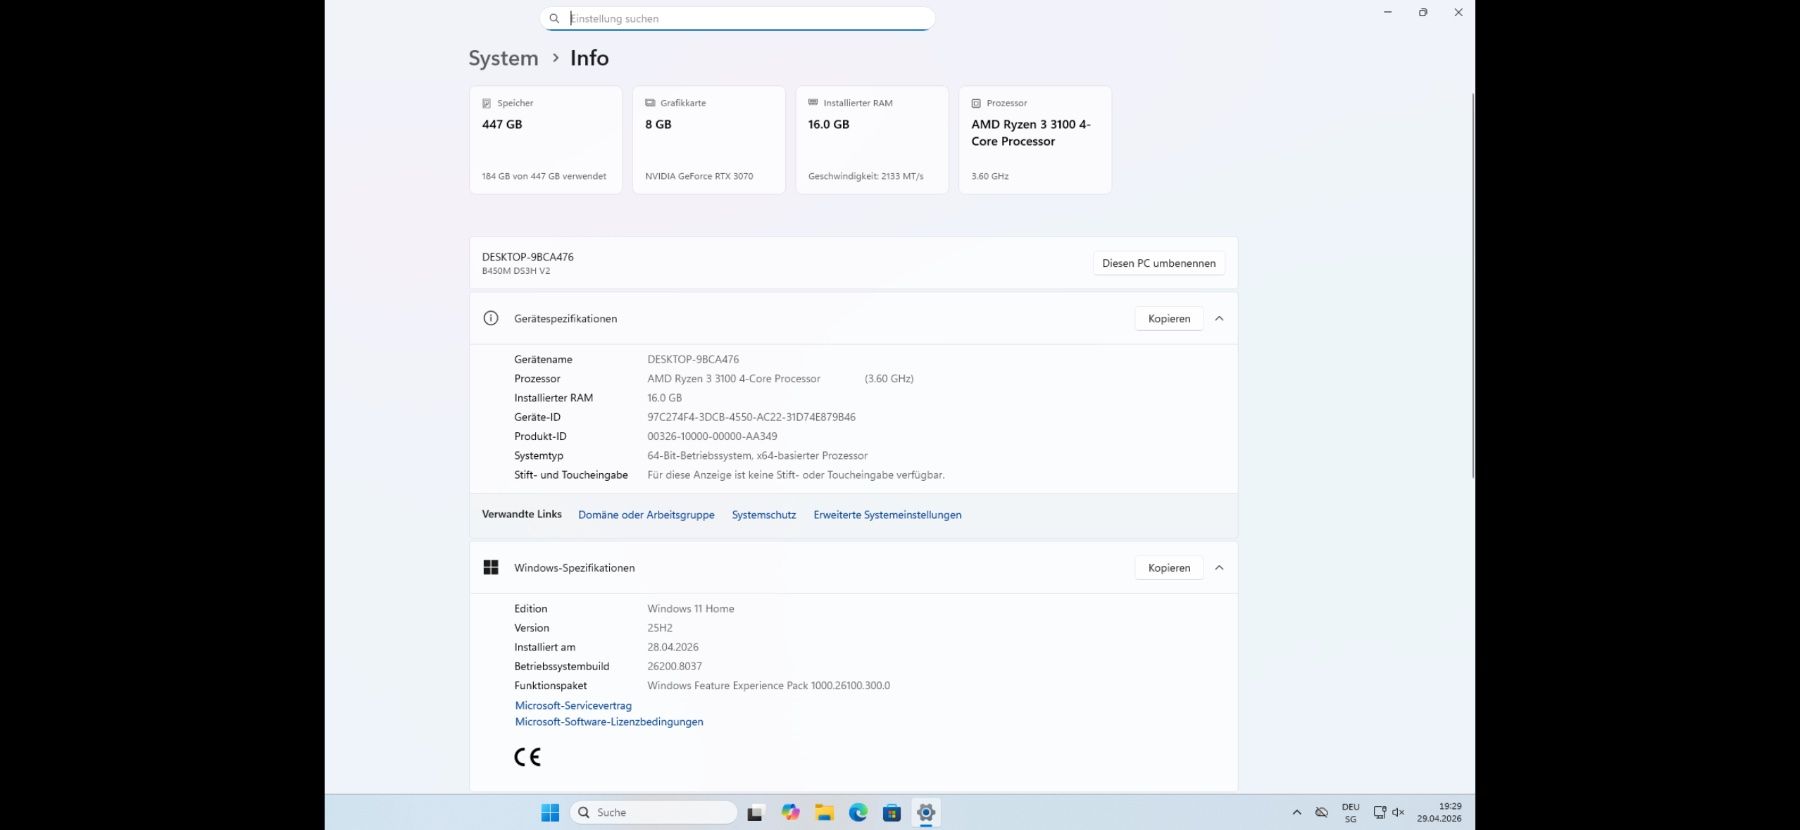Click the build value 26200.8037

(x=674, y=666)
